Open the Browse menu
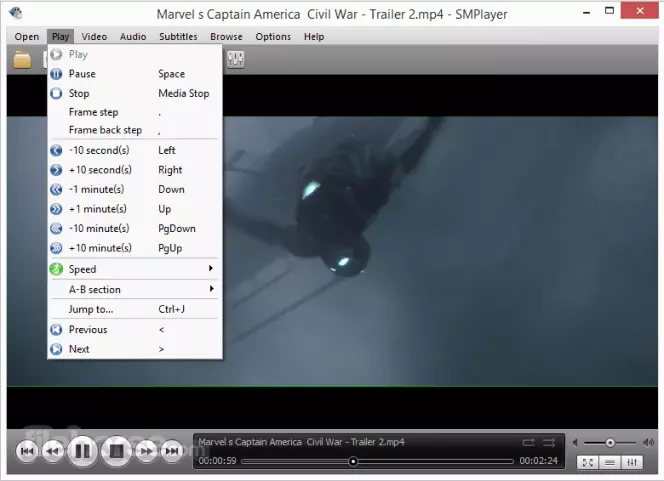This screenshot has width=664, height=481. (x=226, y=37)
